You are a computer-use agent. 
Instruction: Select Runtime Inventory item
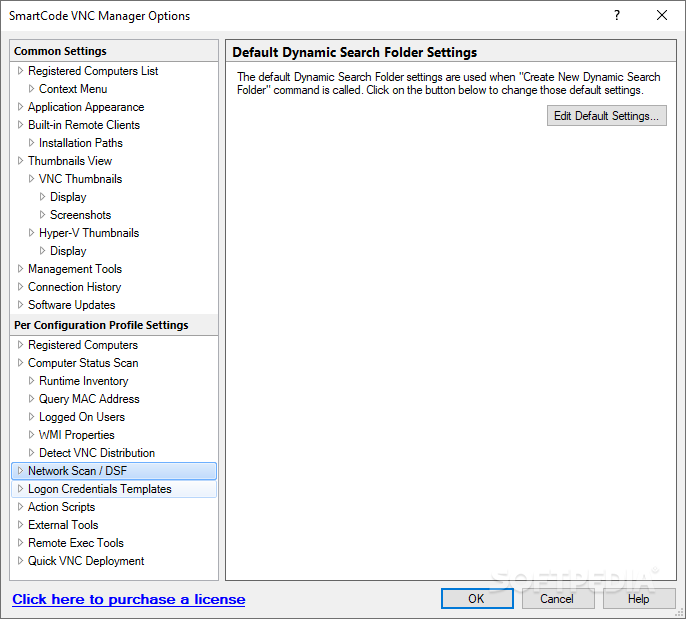pyautogui.click(x=84, y=381)
